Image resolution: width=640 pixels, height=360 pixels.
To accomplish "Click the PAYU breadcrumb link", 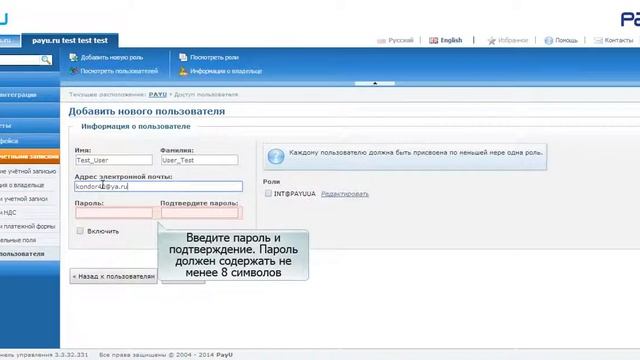I will (x=158, y=94).
